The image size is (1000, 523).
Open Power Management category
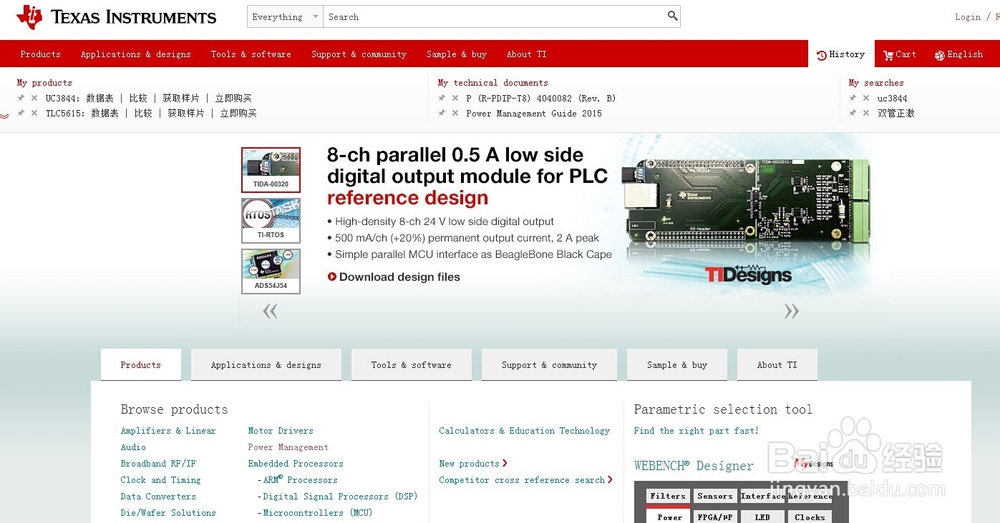[288, 448]
